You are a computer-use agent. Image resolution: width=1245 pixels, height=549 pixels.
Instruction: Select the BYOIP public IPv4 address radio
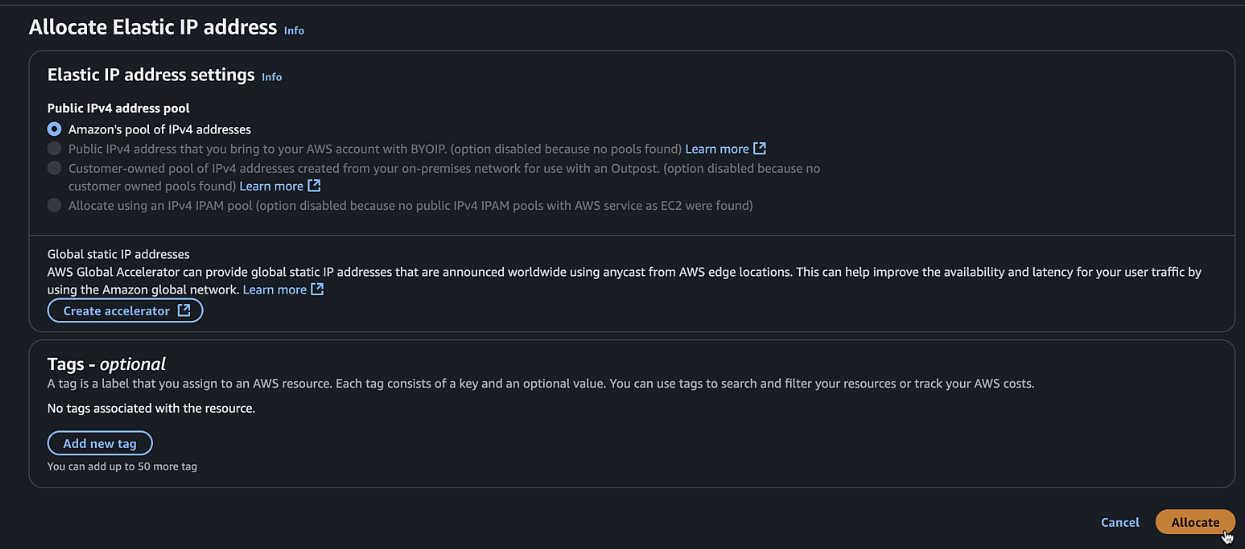54,148
